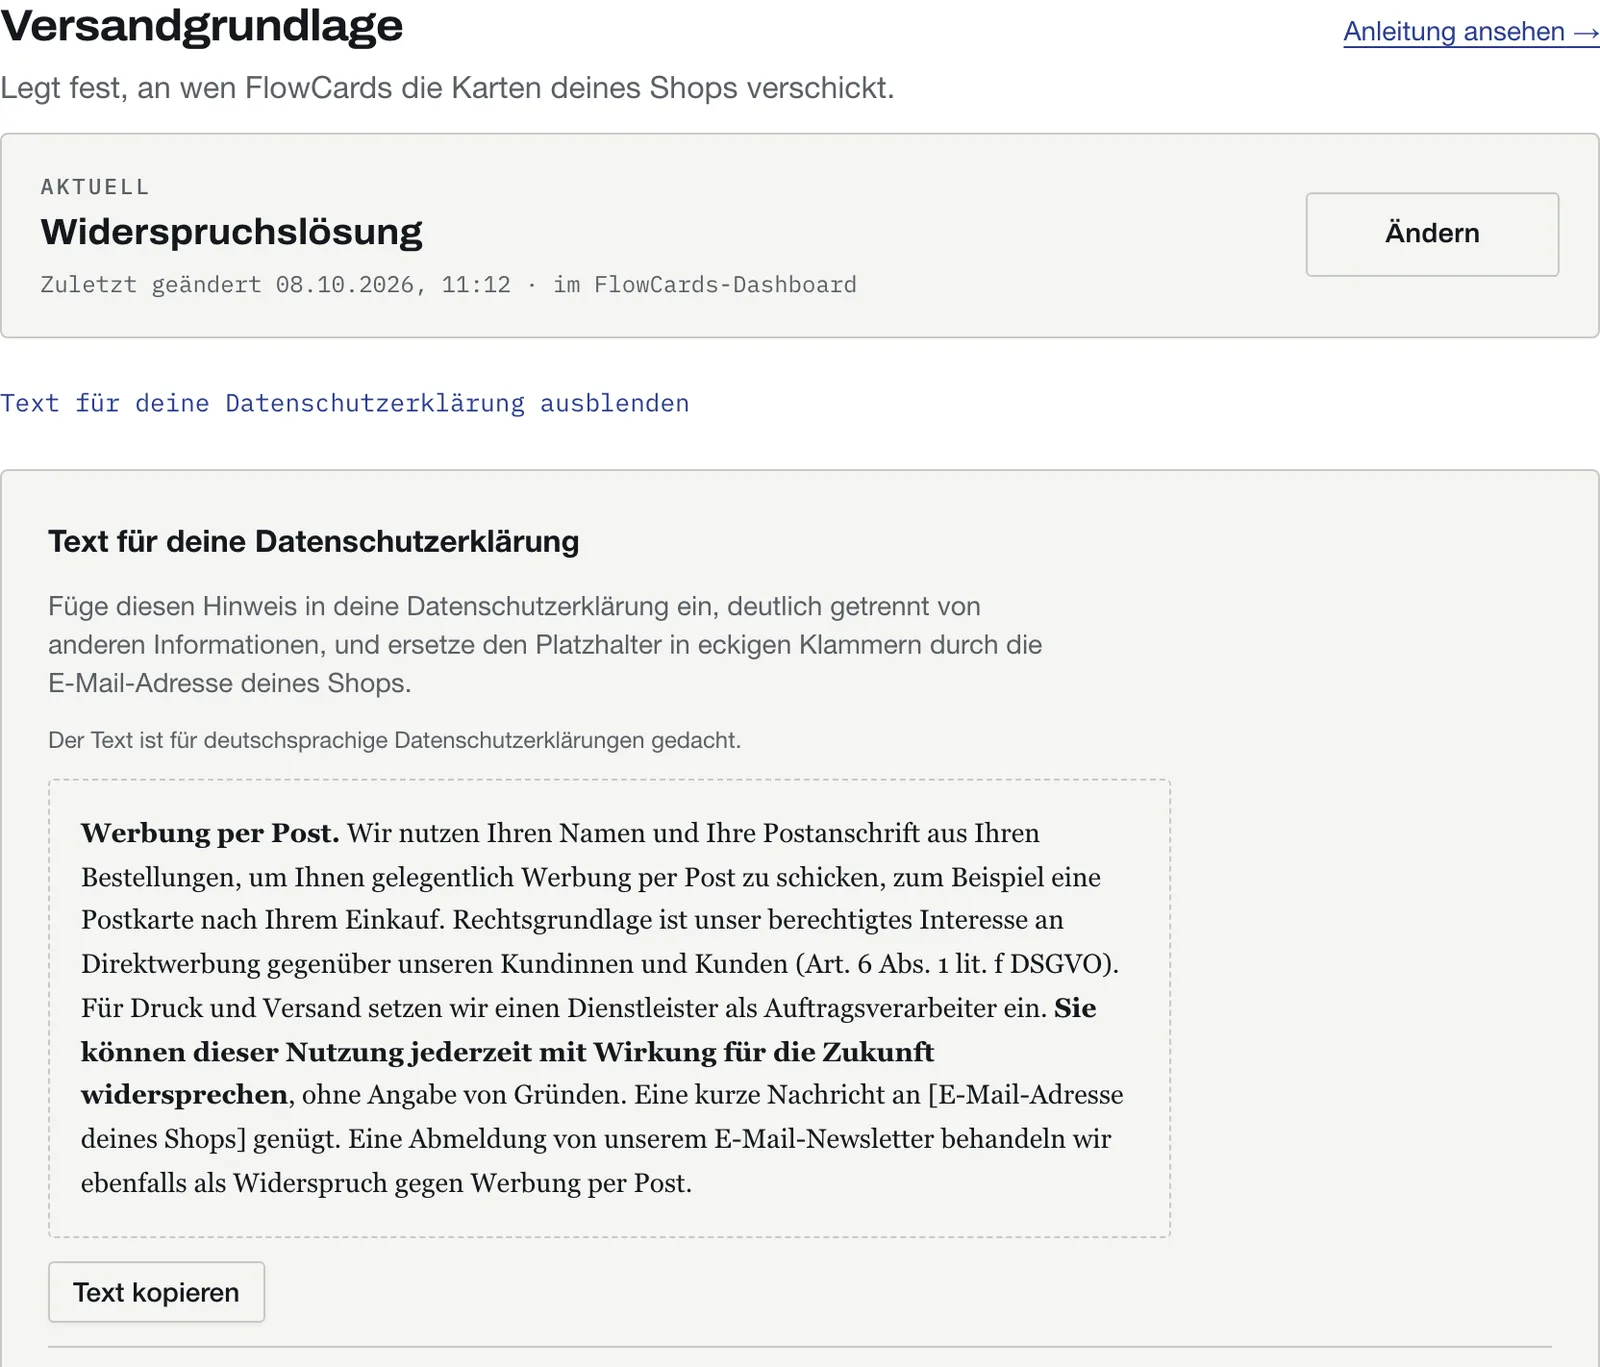Click the 'Versandgrundlage' heading

(x=202, y=25)
